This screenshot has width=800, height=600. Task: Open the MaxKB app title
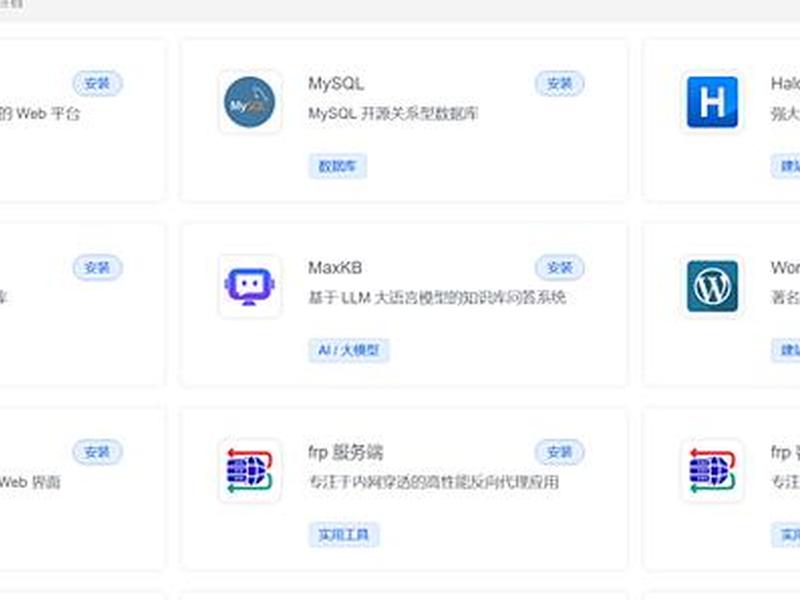pyautogui.click(x=335, y=268)
